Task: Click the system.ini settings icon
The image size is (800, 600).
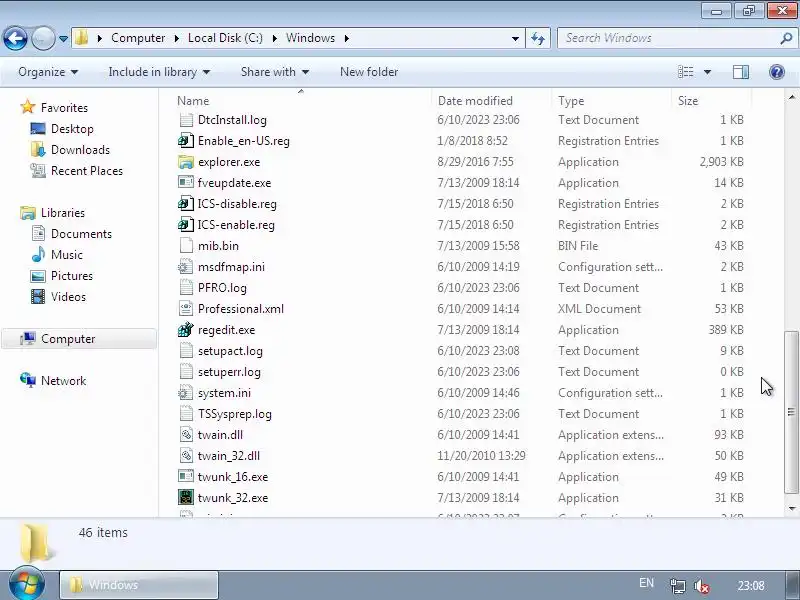Action: (186, 393)
